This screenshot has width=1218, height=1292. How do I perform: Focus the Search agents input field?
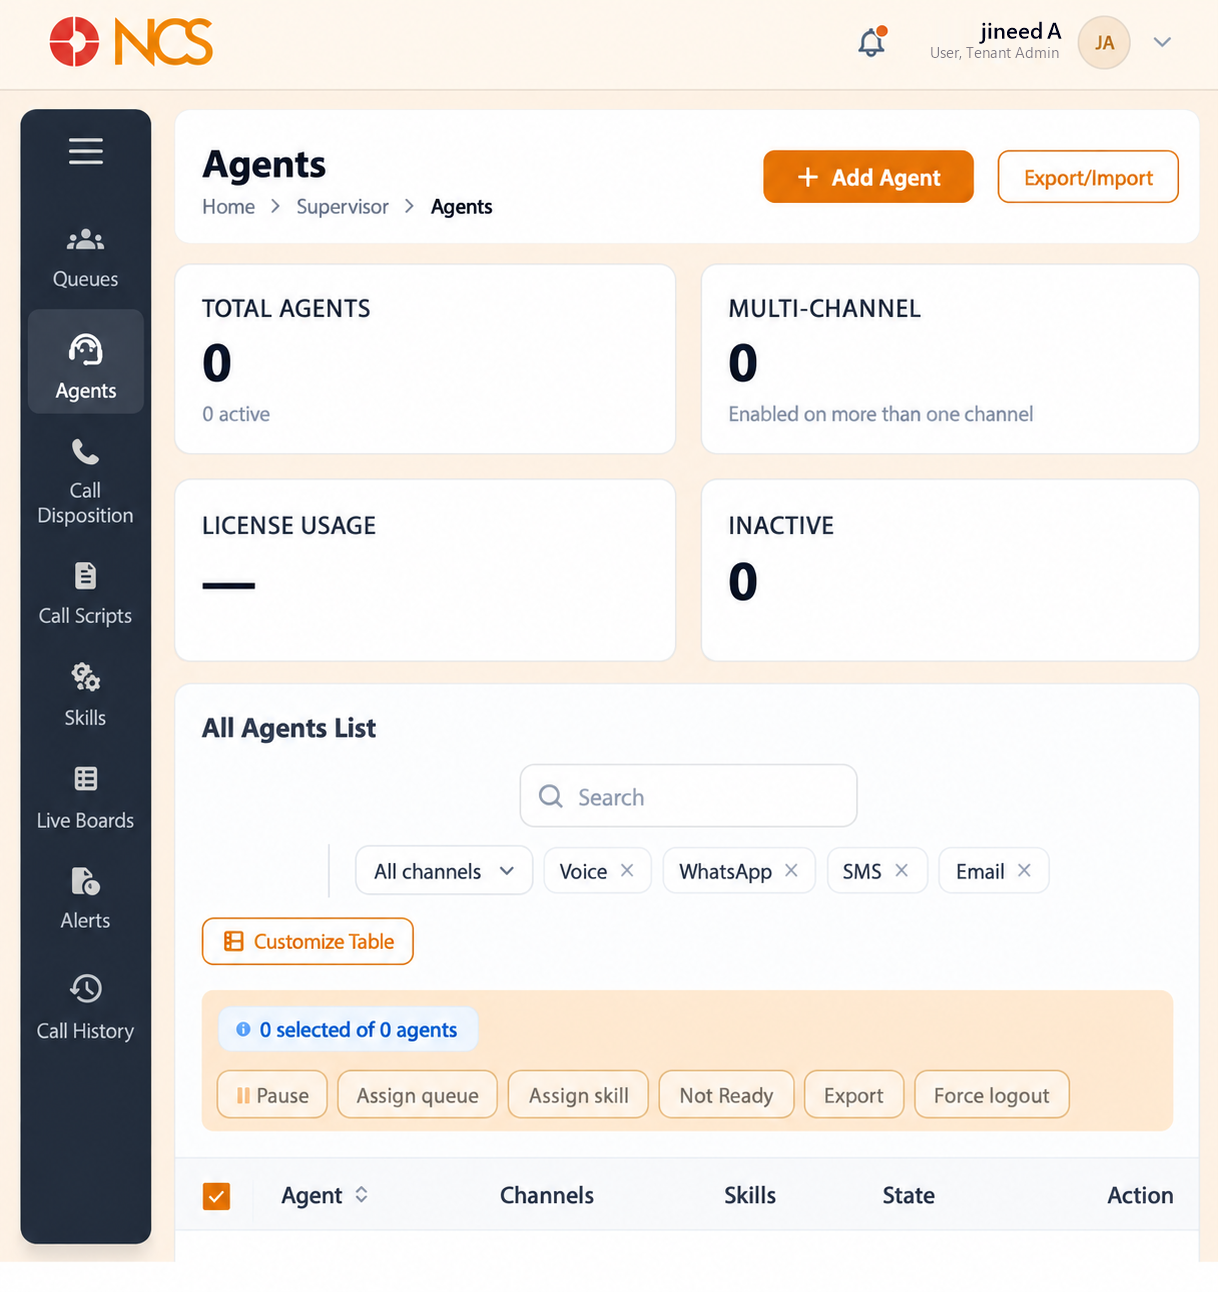[688, 796]
